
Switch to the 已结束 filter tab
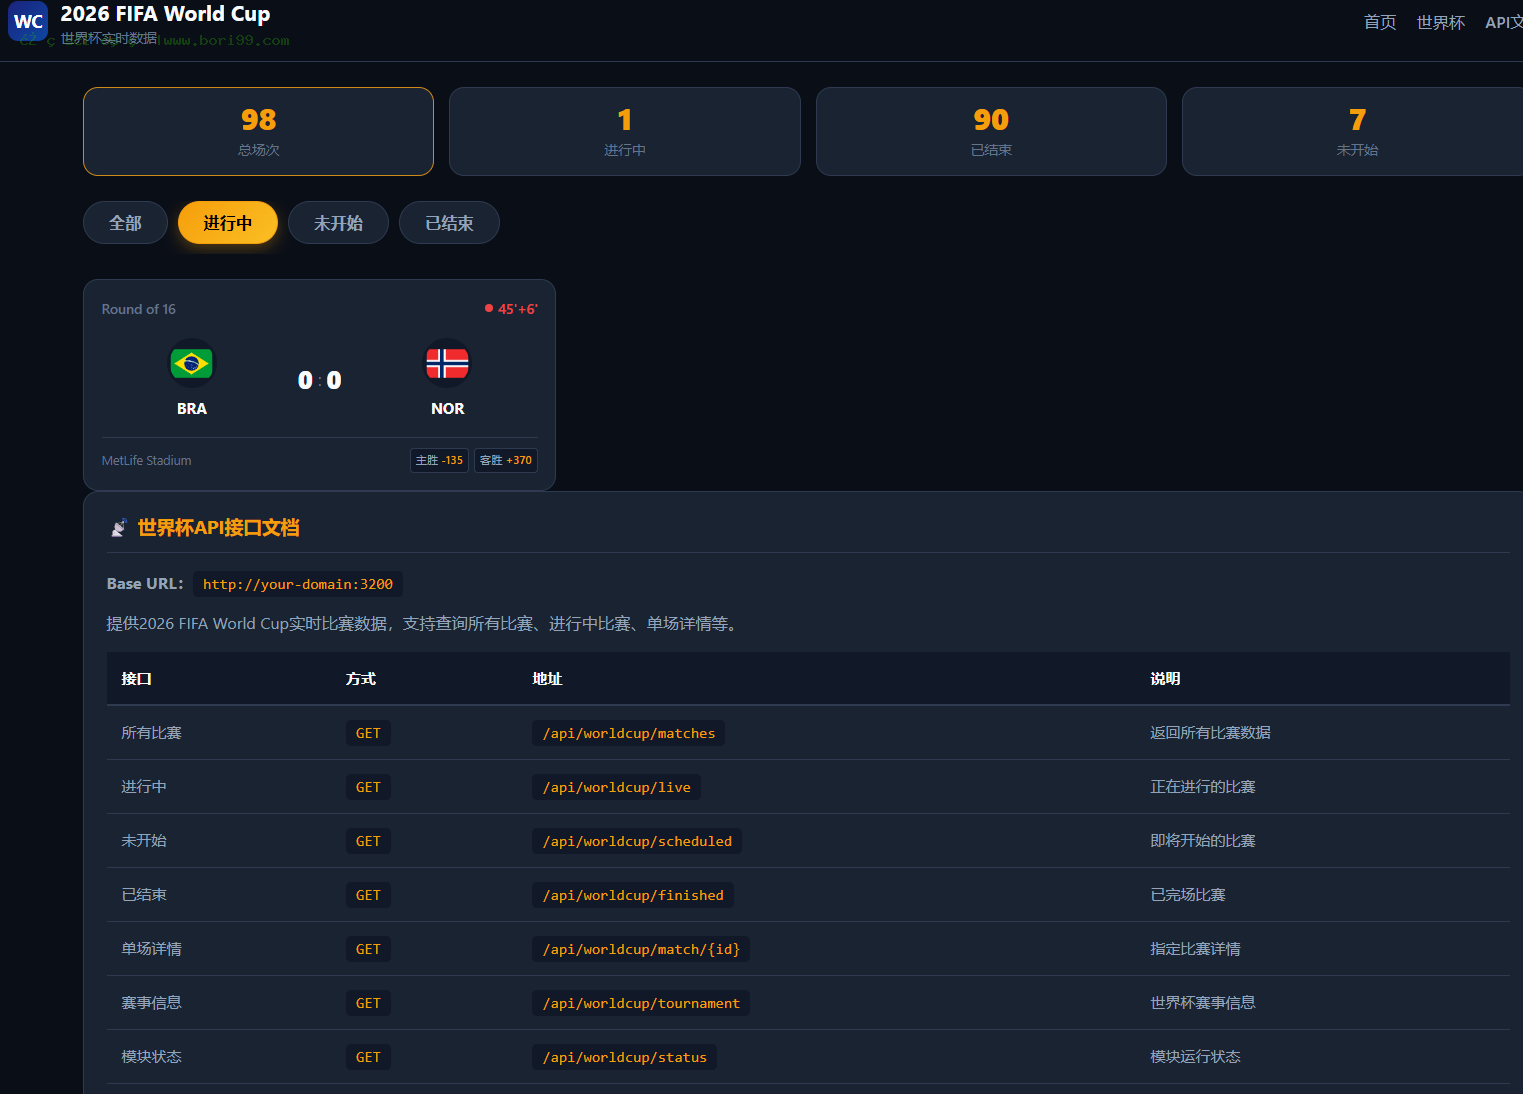tap(449, 223)
